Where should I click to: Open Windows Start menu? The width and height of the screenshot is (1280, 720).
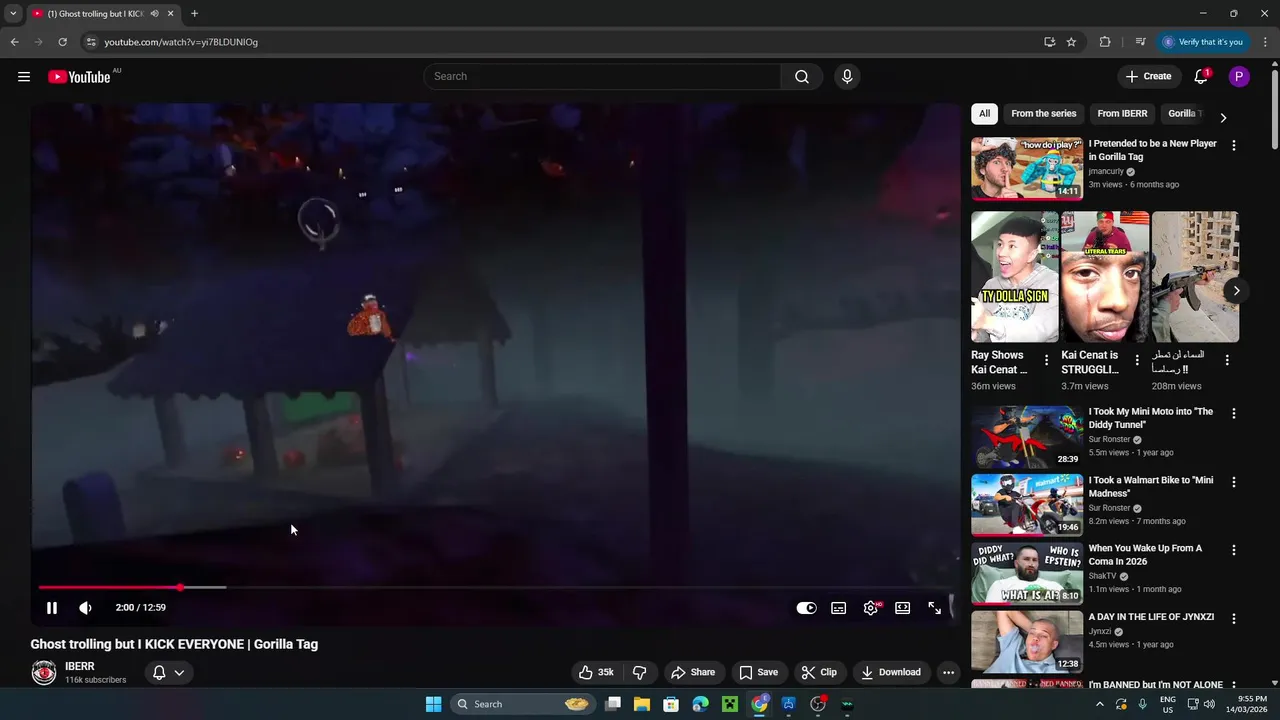(434, 704)
